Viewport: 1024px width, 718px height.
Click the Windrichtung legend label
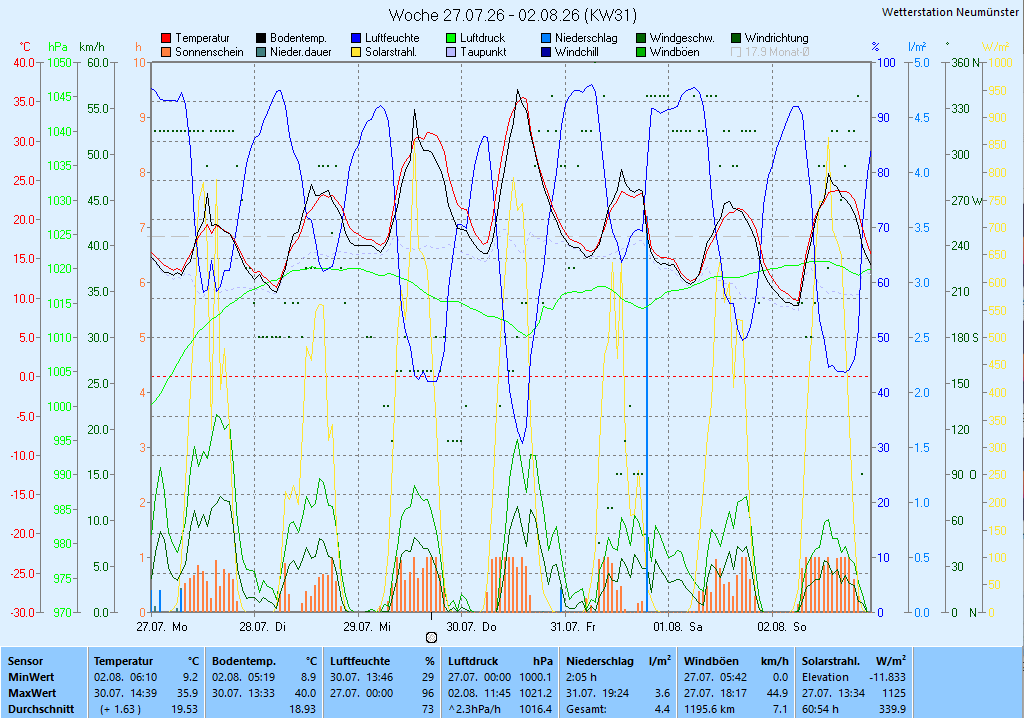click(x=776, y=39)
